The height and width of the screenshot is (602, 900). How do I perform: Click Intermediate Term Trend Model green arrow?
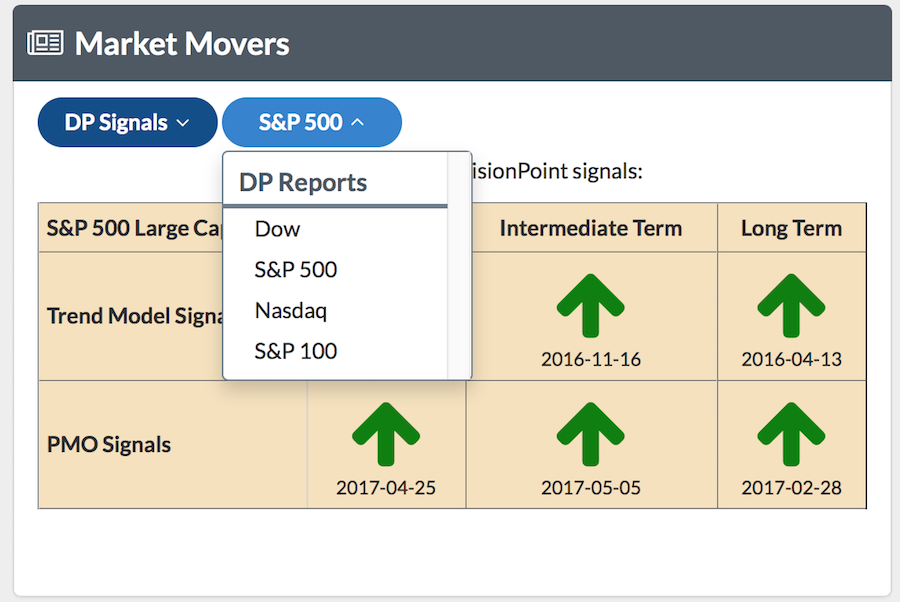point(590,304)
